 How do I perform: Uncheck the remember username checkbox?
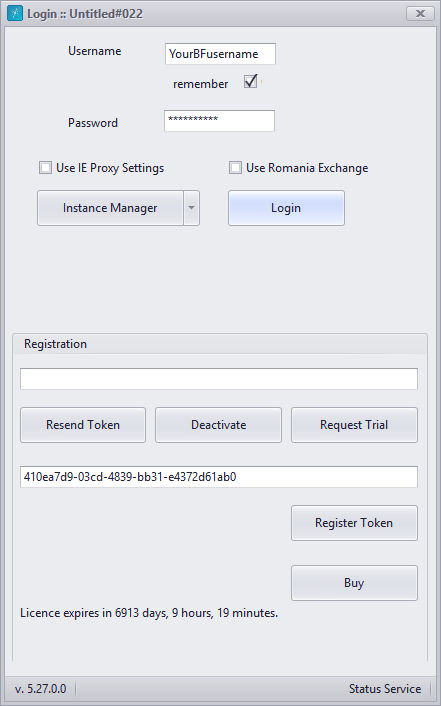250,81
